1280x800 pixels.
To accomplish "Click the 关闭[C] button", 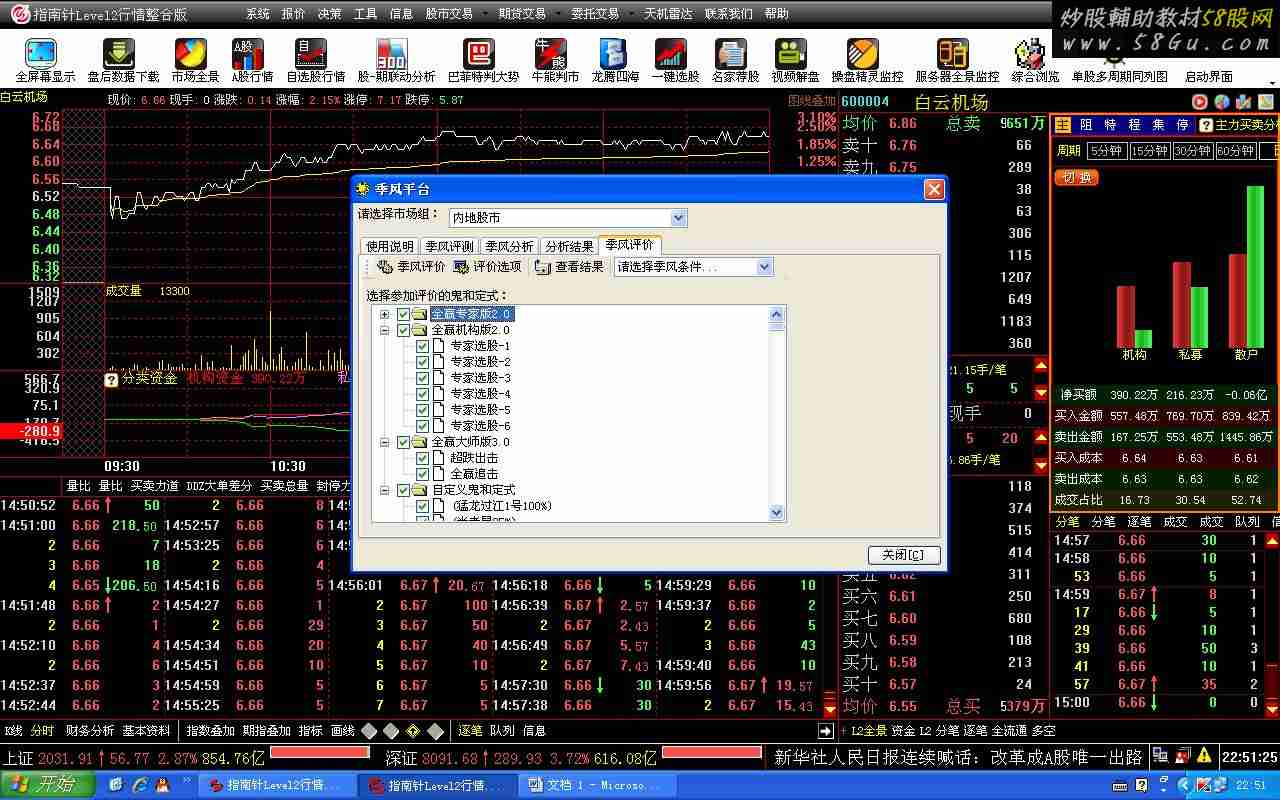I will [x=903, y=555].
